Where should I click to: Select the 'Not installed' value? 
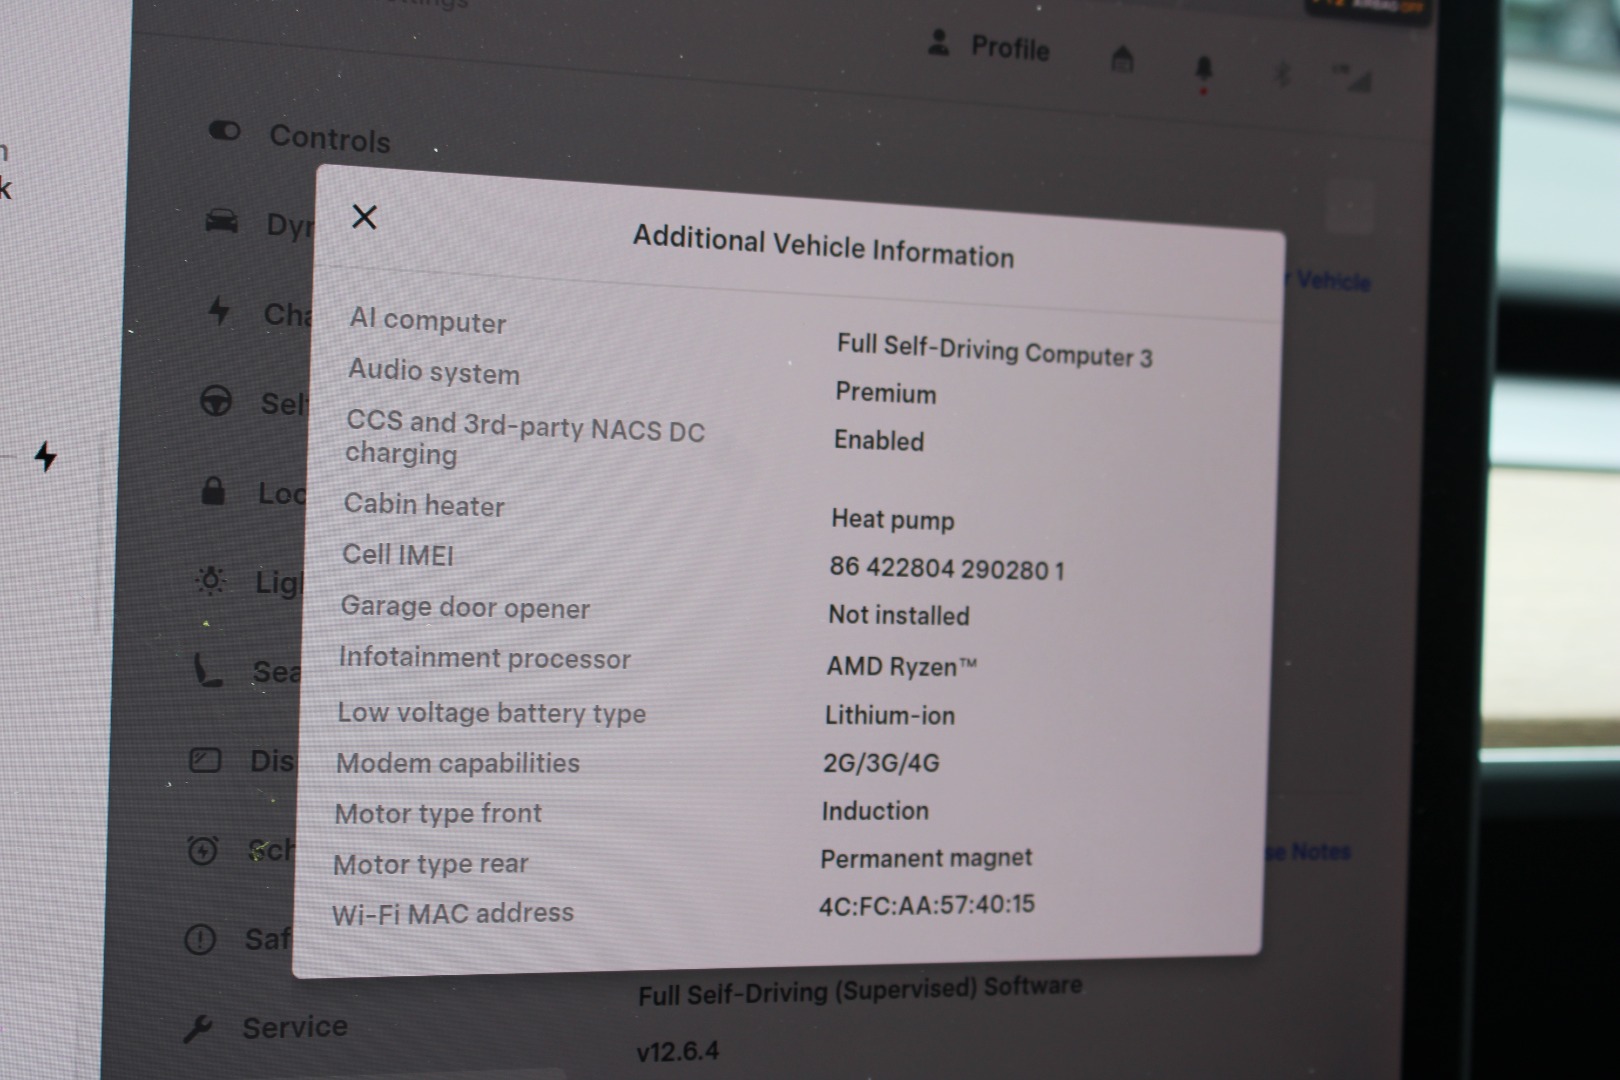point(899,615)
